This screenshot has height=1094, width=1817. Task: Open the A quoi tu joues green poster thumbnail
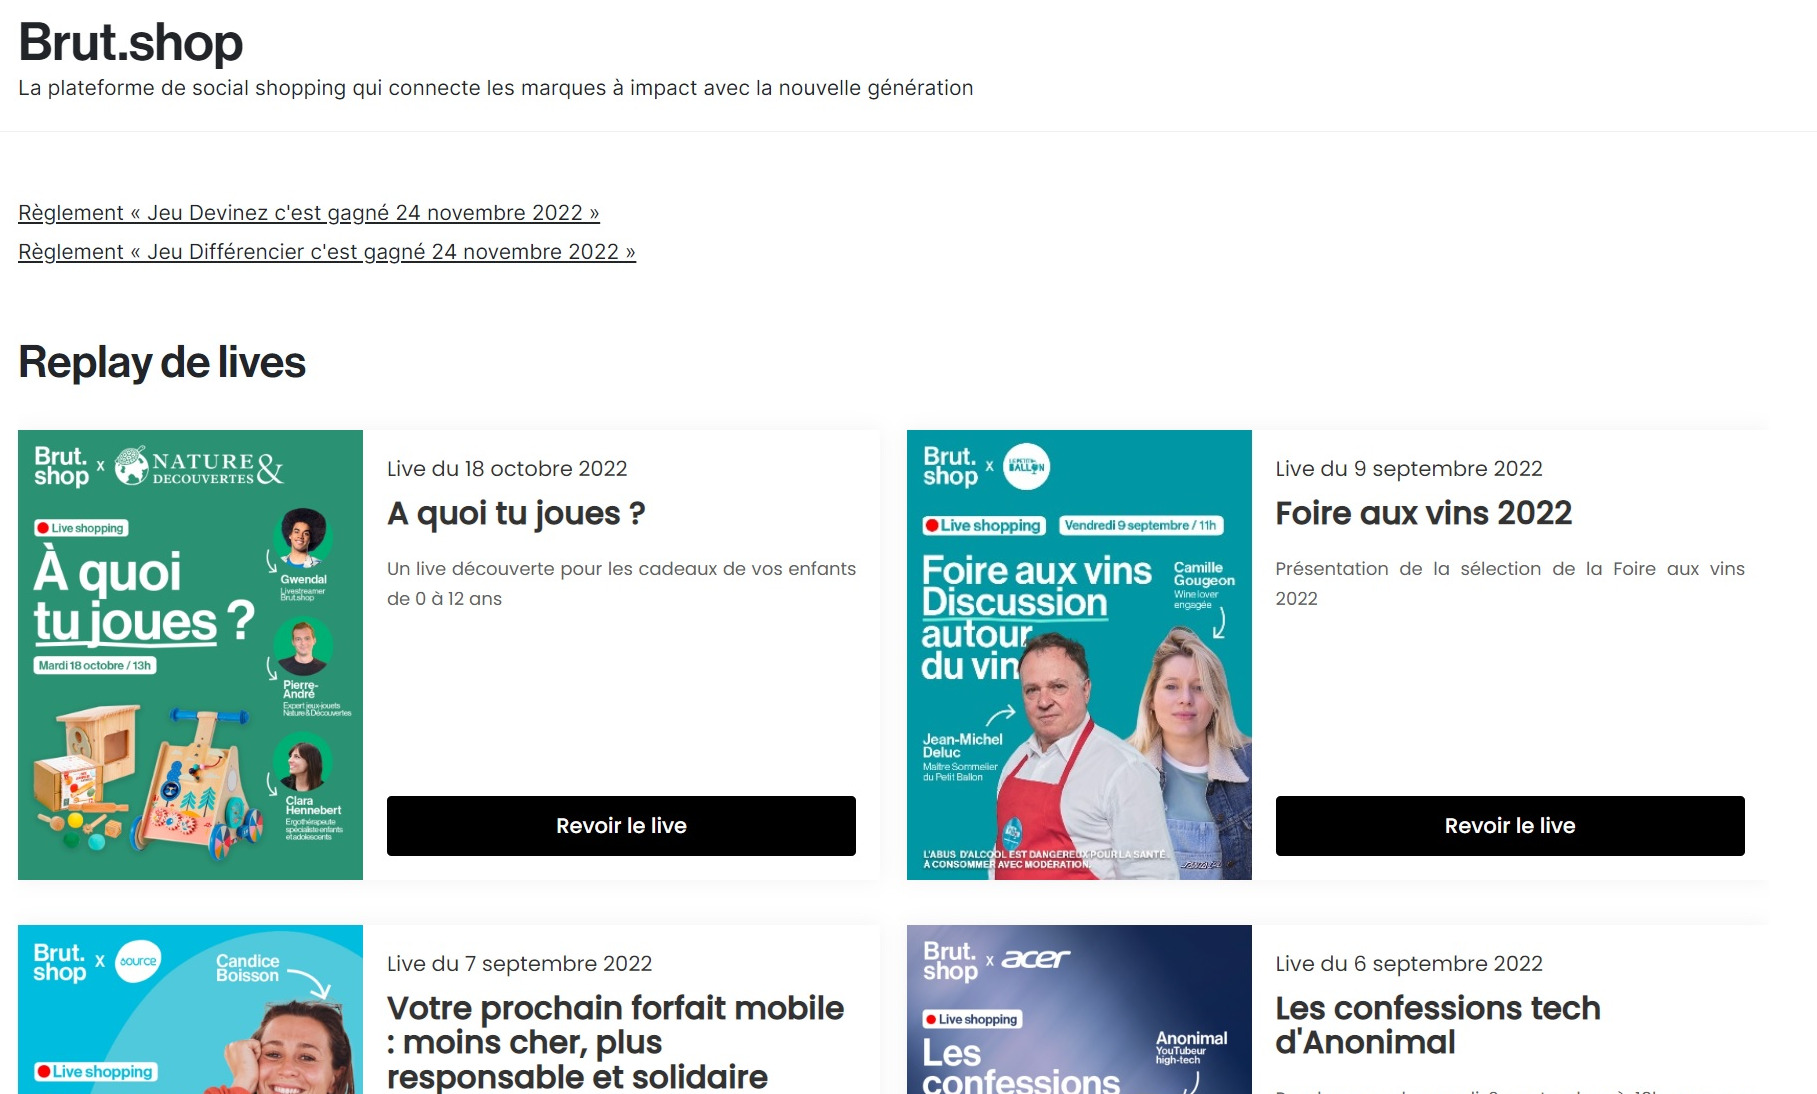[190, 655]
